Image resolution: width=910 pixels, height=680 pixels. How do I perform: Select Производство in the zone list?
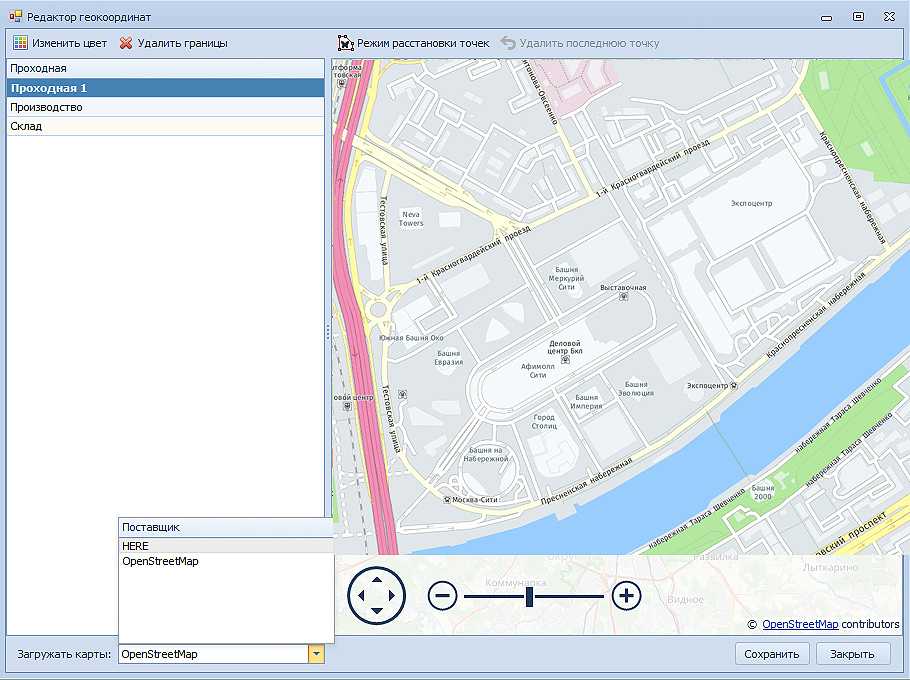point(165,107)
